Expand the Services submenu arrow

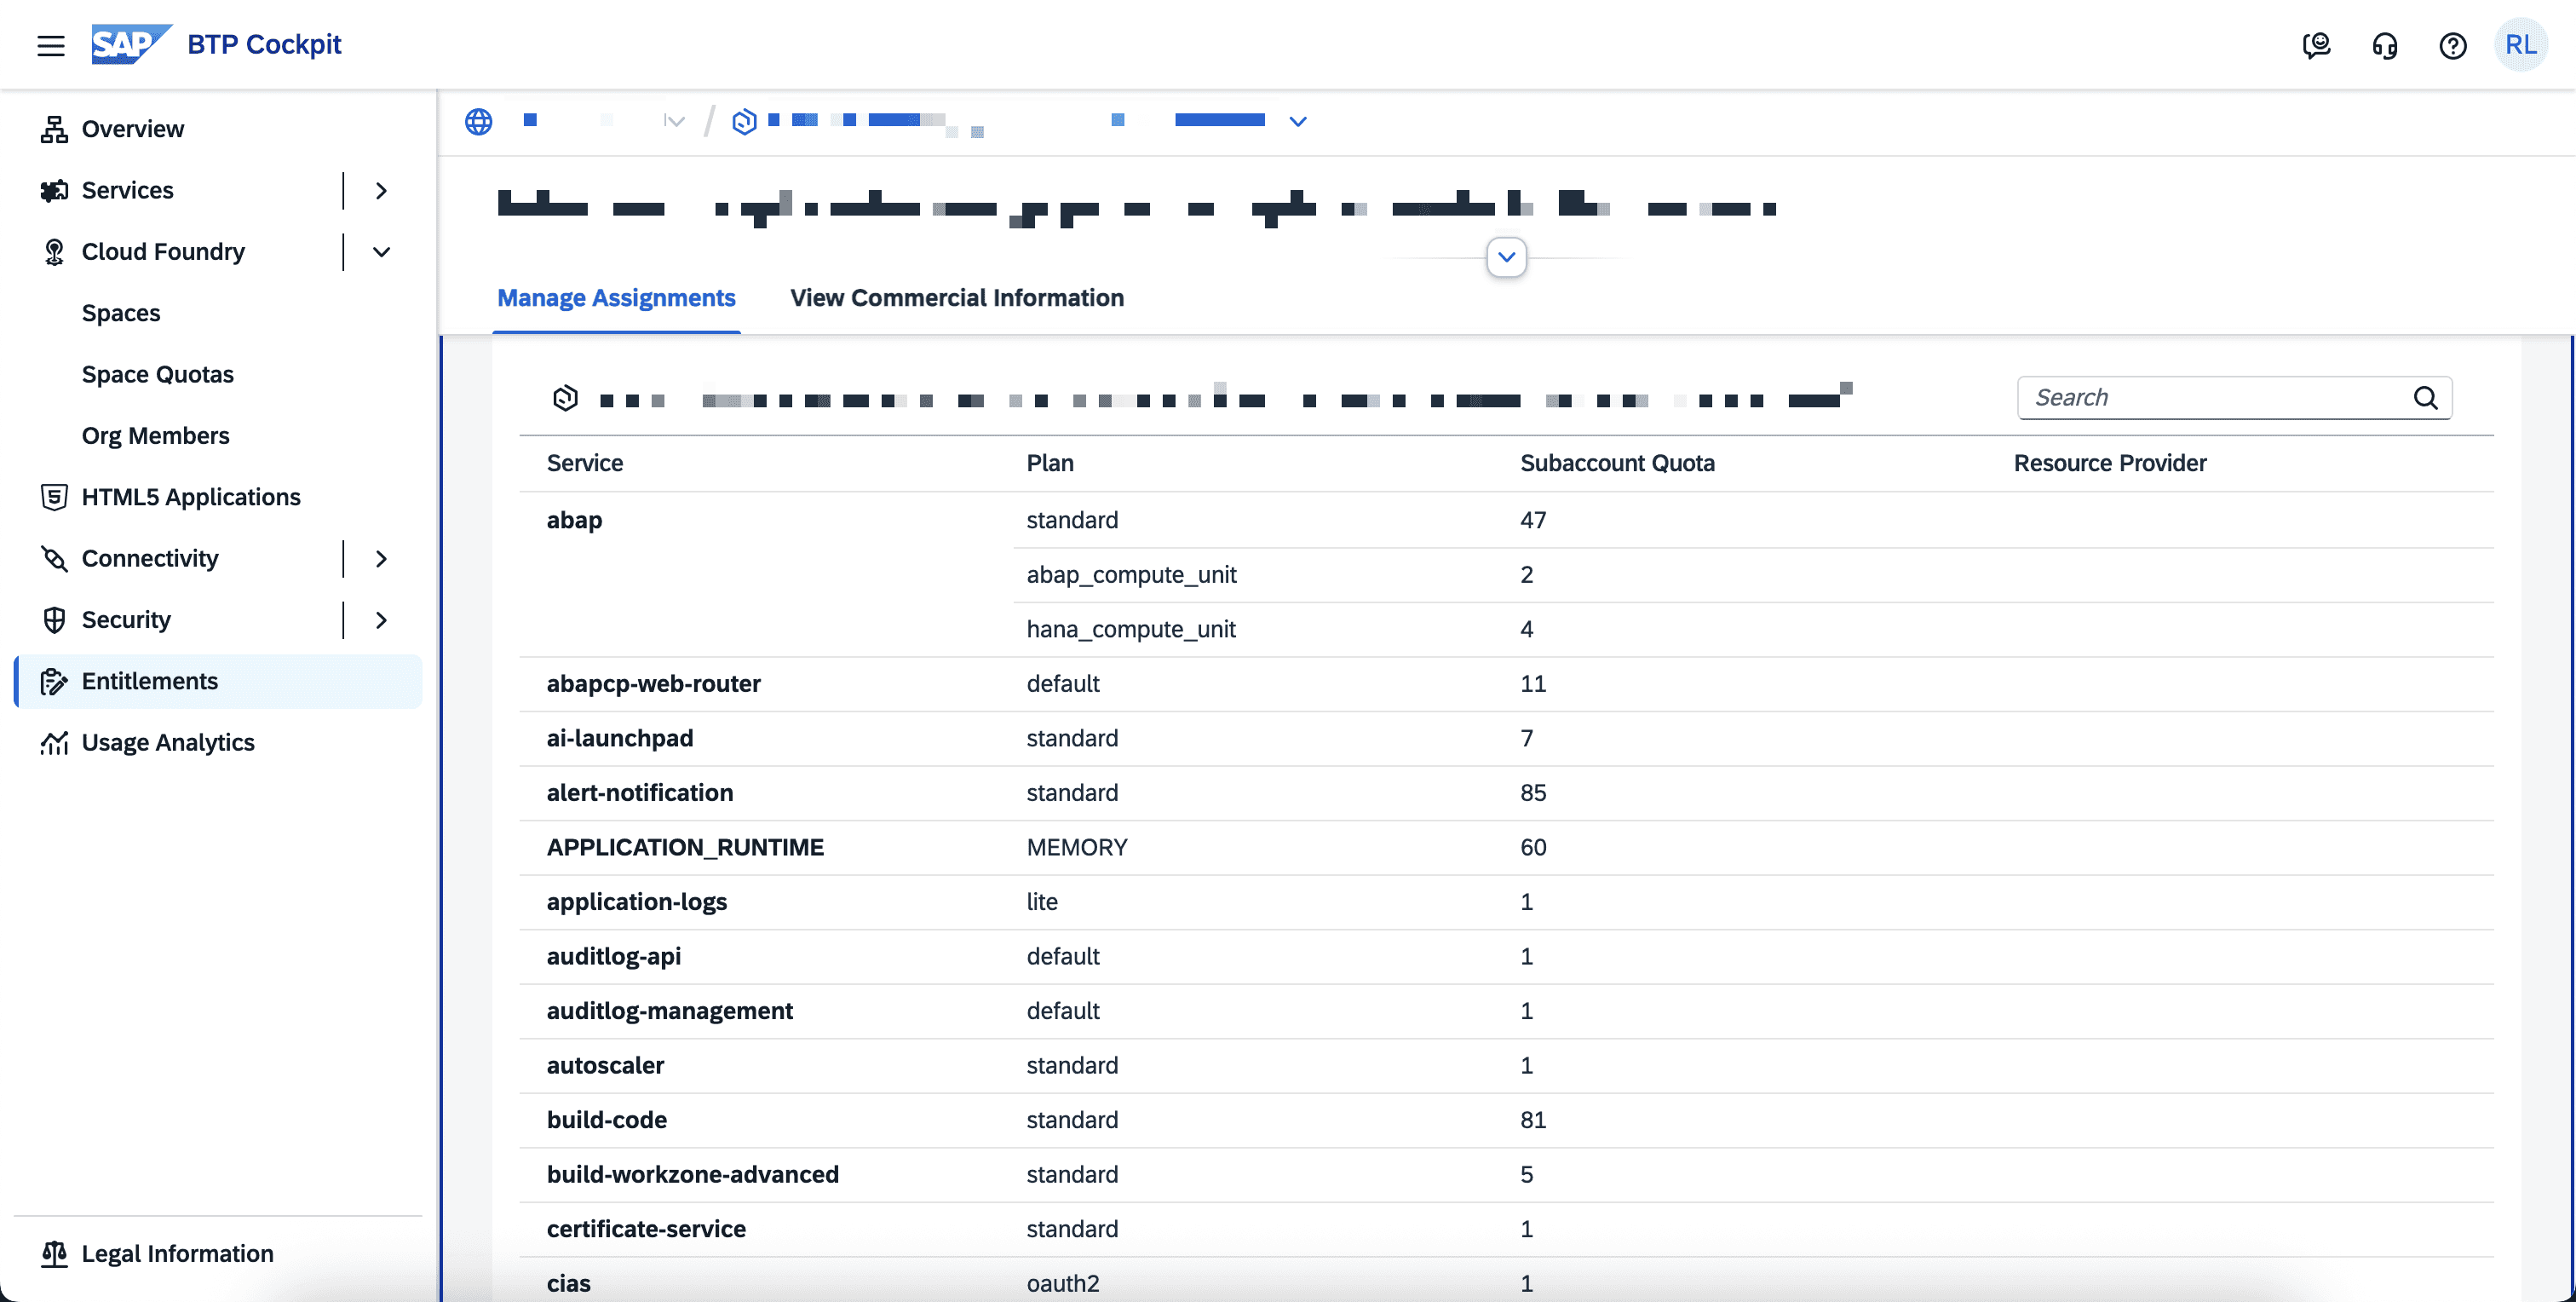pyautogui.click(x=381, y=190)
